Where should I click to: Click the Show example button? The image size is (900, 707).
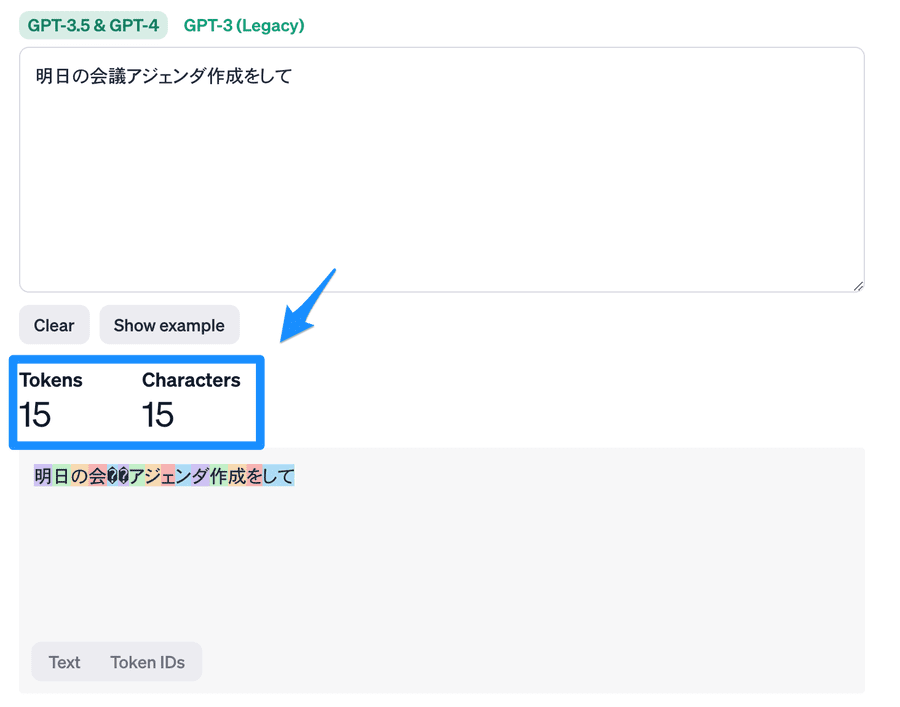(x=169, y=325)
